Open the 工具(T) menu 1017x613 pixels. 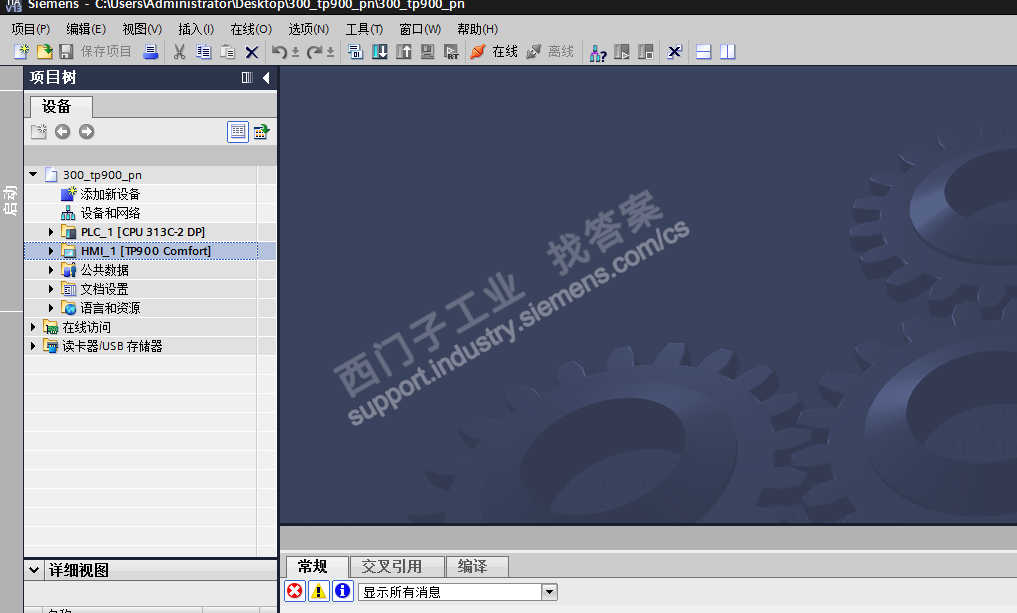coord(364,29)
